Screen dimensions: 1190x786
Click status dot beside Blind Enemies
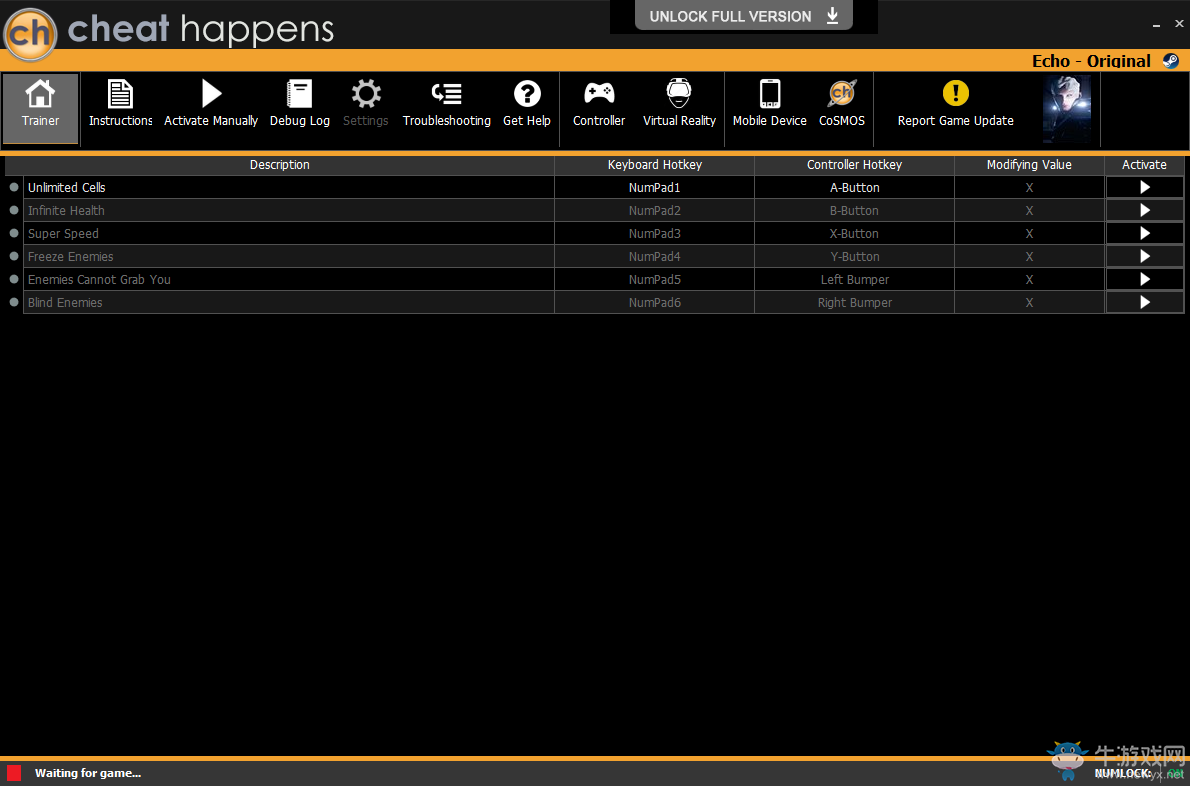coord(14,302)
